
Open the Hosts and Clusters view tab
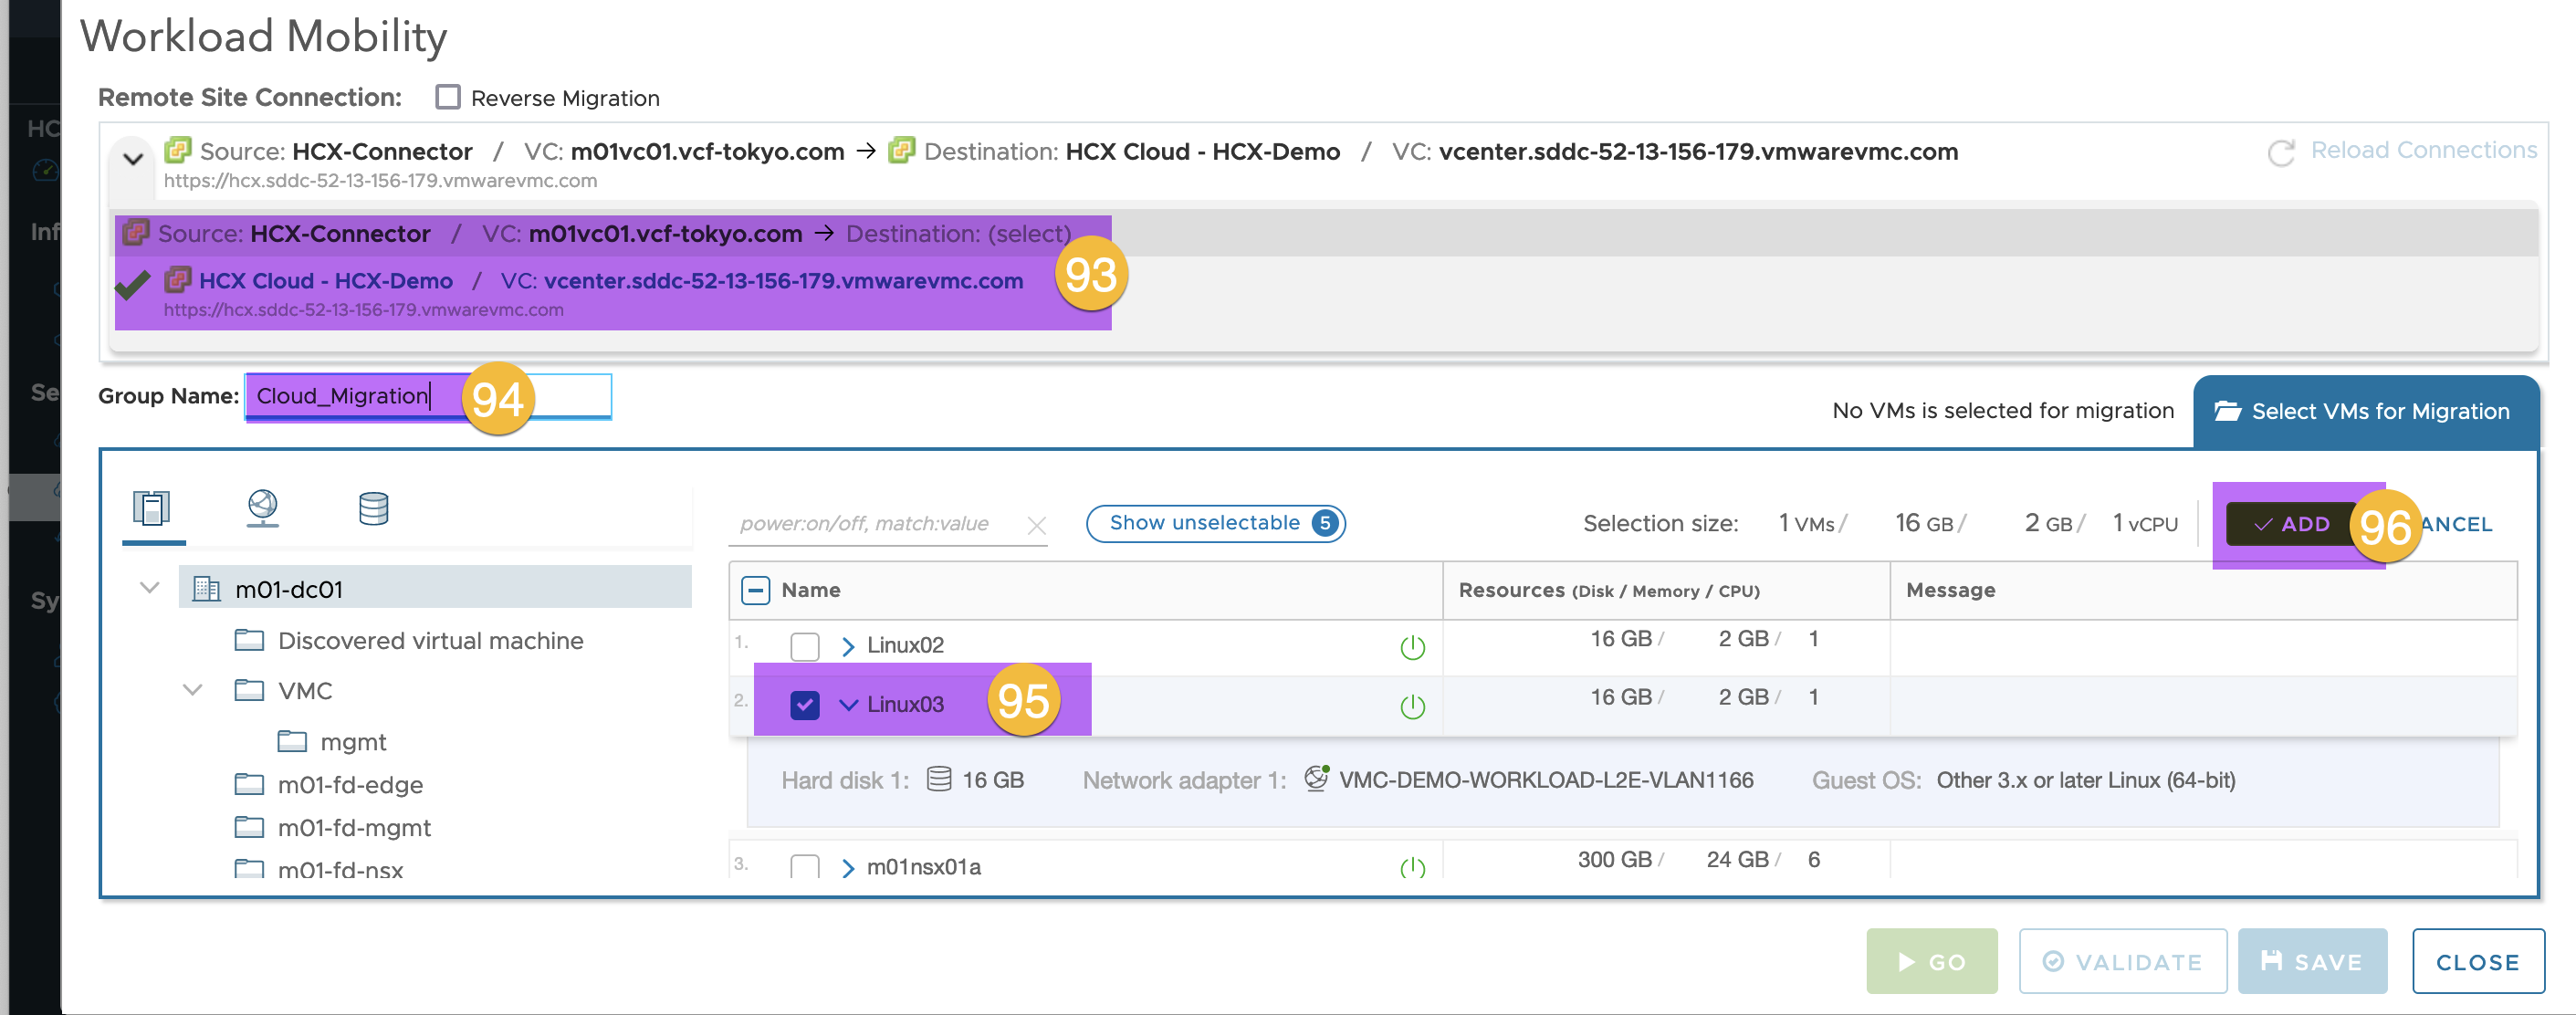pyautogui.click(x=152, y=508)
